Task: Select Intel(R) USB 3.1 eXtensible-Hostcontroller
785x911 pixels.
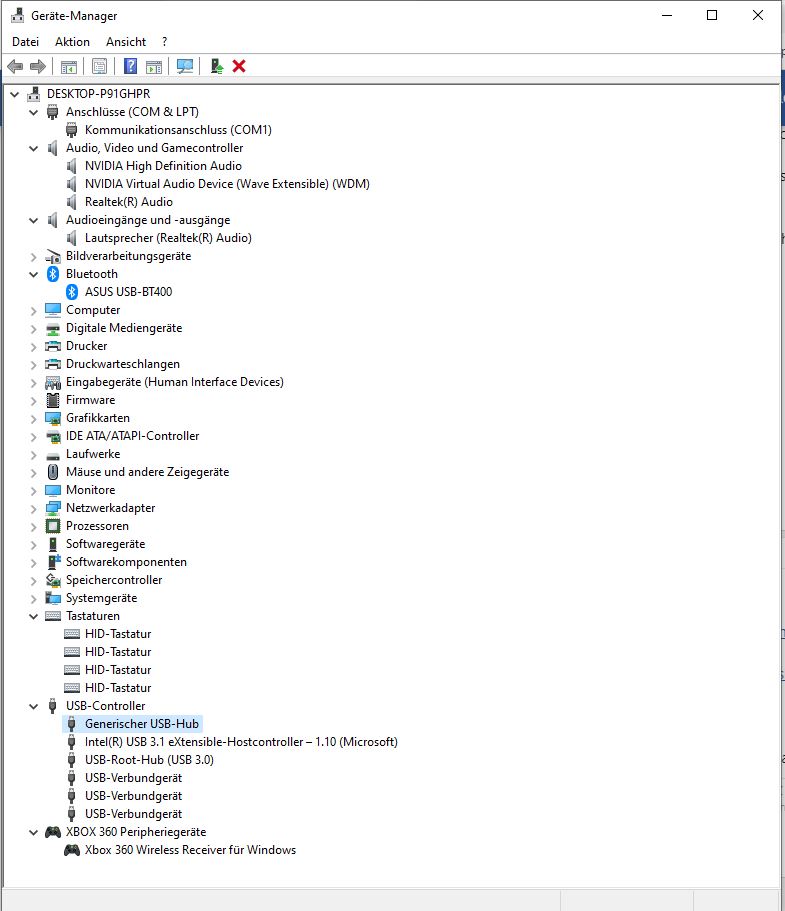Action: tap(241, 742)
